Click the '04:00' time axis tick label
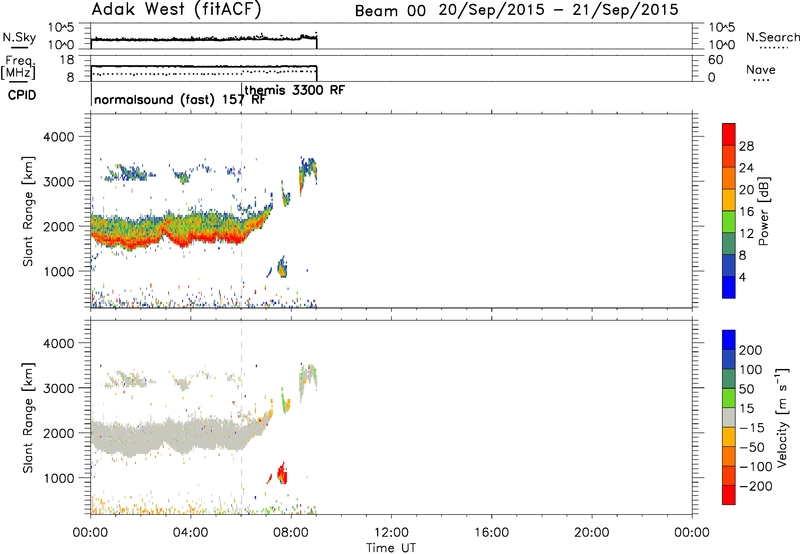This screenshot has height=554, width=800. point(191,533)
